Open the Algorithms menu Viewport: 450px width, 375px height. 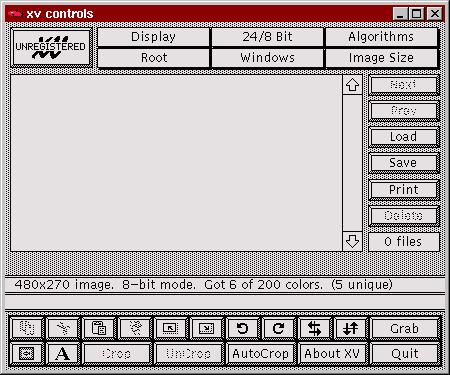point(381,37)
